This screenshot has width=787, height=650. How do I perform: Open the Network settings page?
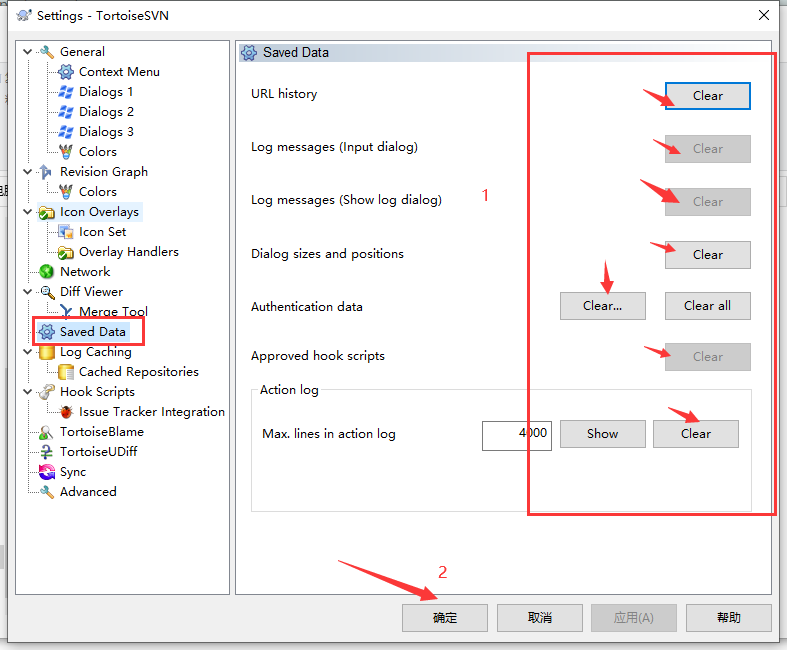click(x=85, y=272)
